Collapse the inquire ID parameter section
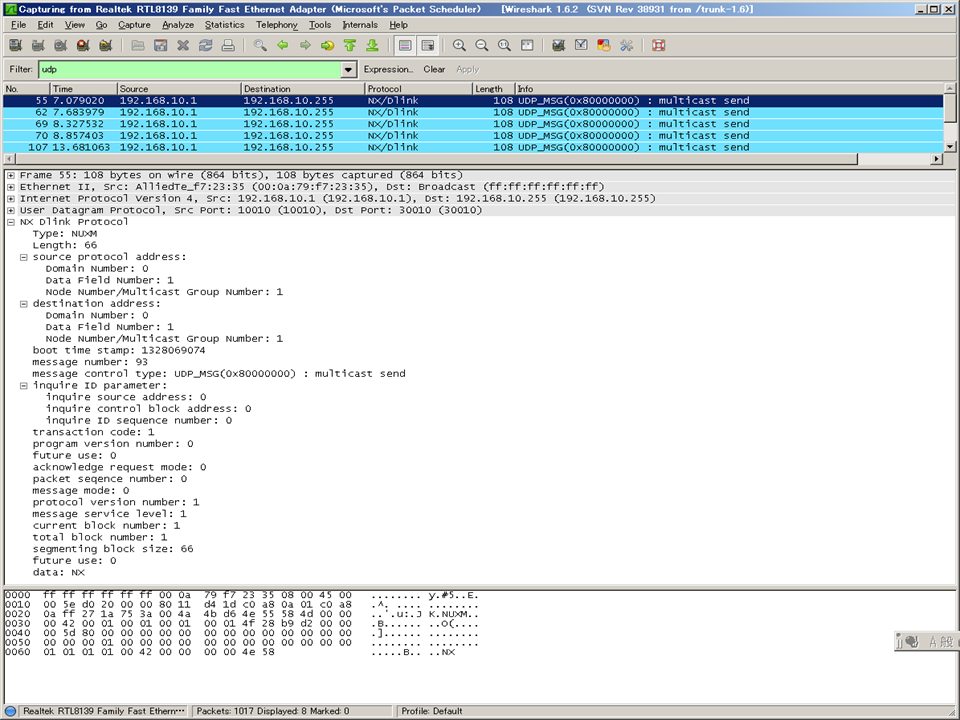This screenshot has height=720, width=960. [x=24, y=385]
